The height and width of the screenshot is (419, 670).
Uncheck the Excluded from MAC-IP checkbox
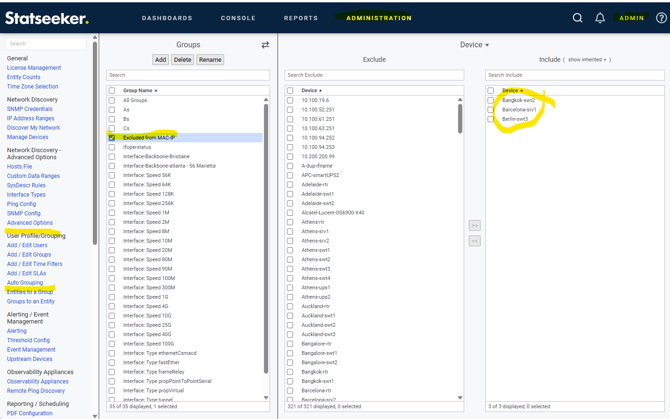pyautogui.click(x=112, y=138)
